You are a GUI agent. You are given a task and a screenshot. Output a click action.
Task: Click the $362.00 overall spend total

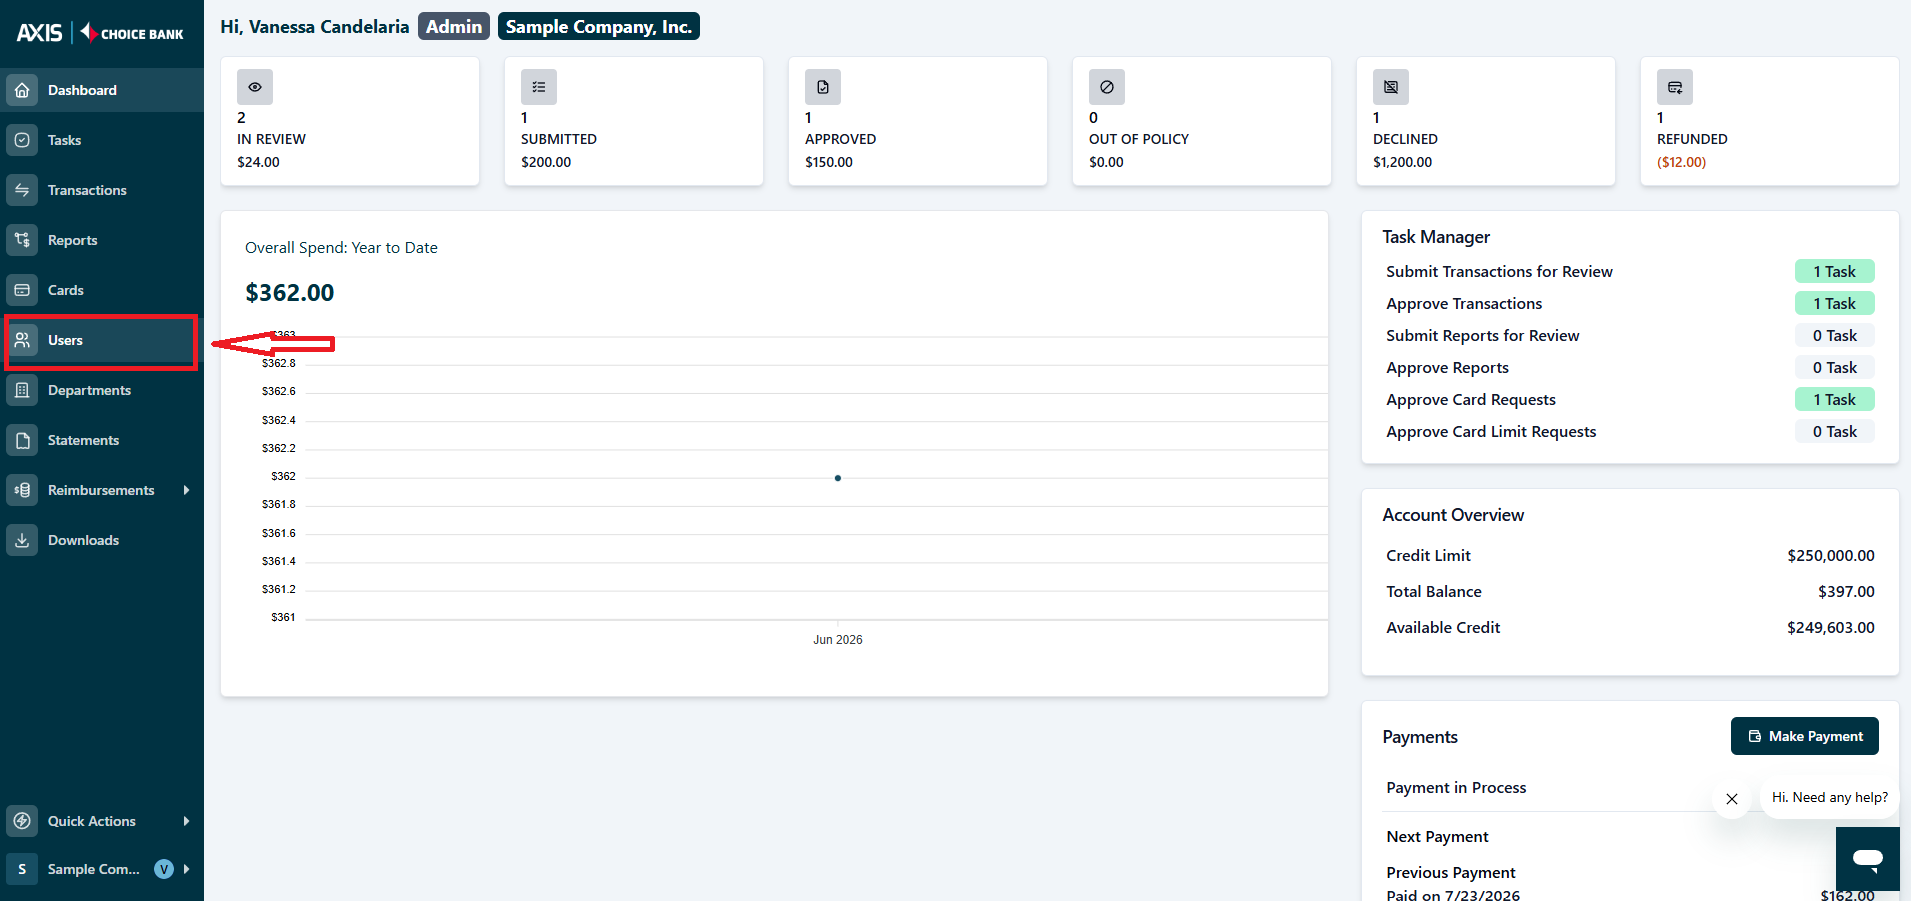coord(290,293)
